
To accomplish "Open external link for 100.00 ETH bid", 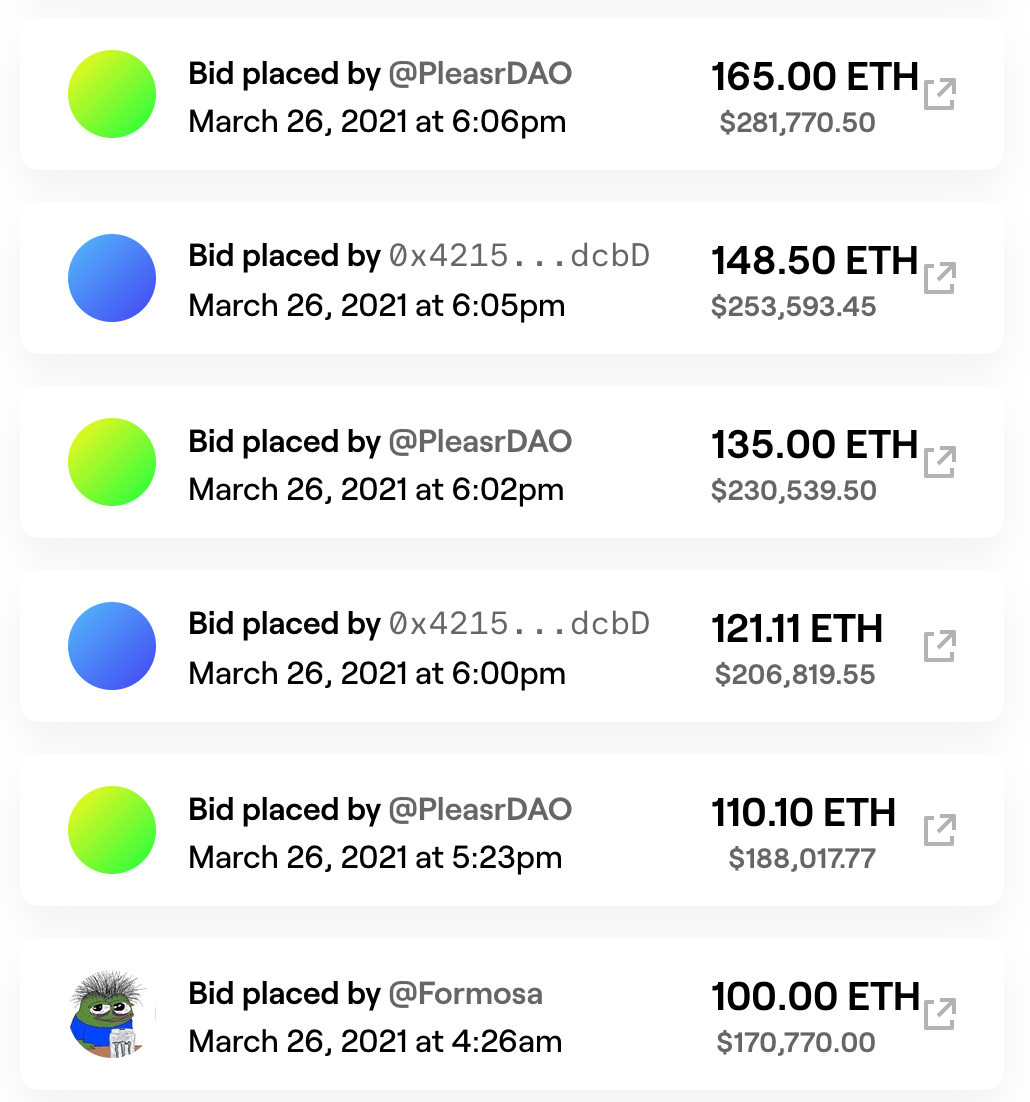I will [939, 1014].
